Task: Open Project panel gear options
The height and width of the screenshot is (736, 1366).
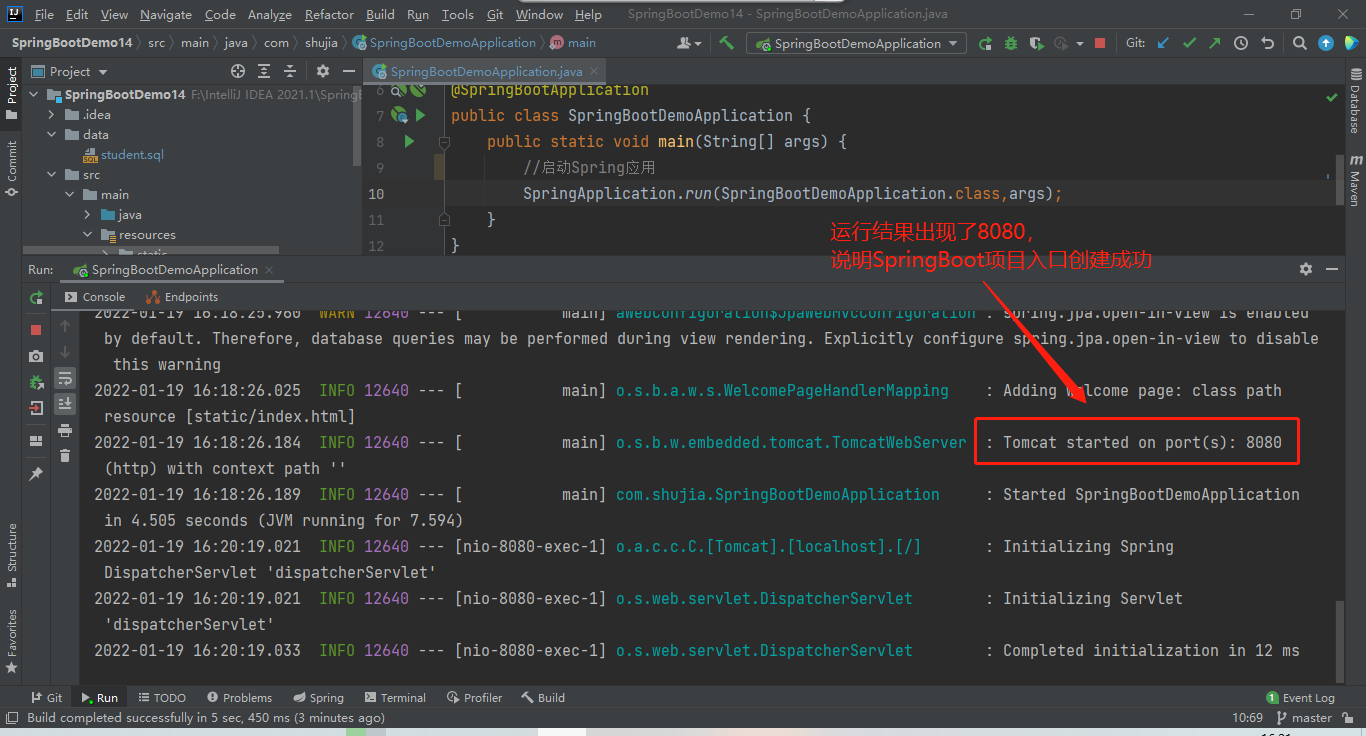Action: (x=322, y=71)
